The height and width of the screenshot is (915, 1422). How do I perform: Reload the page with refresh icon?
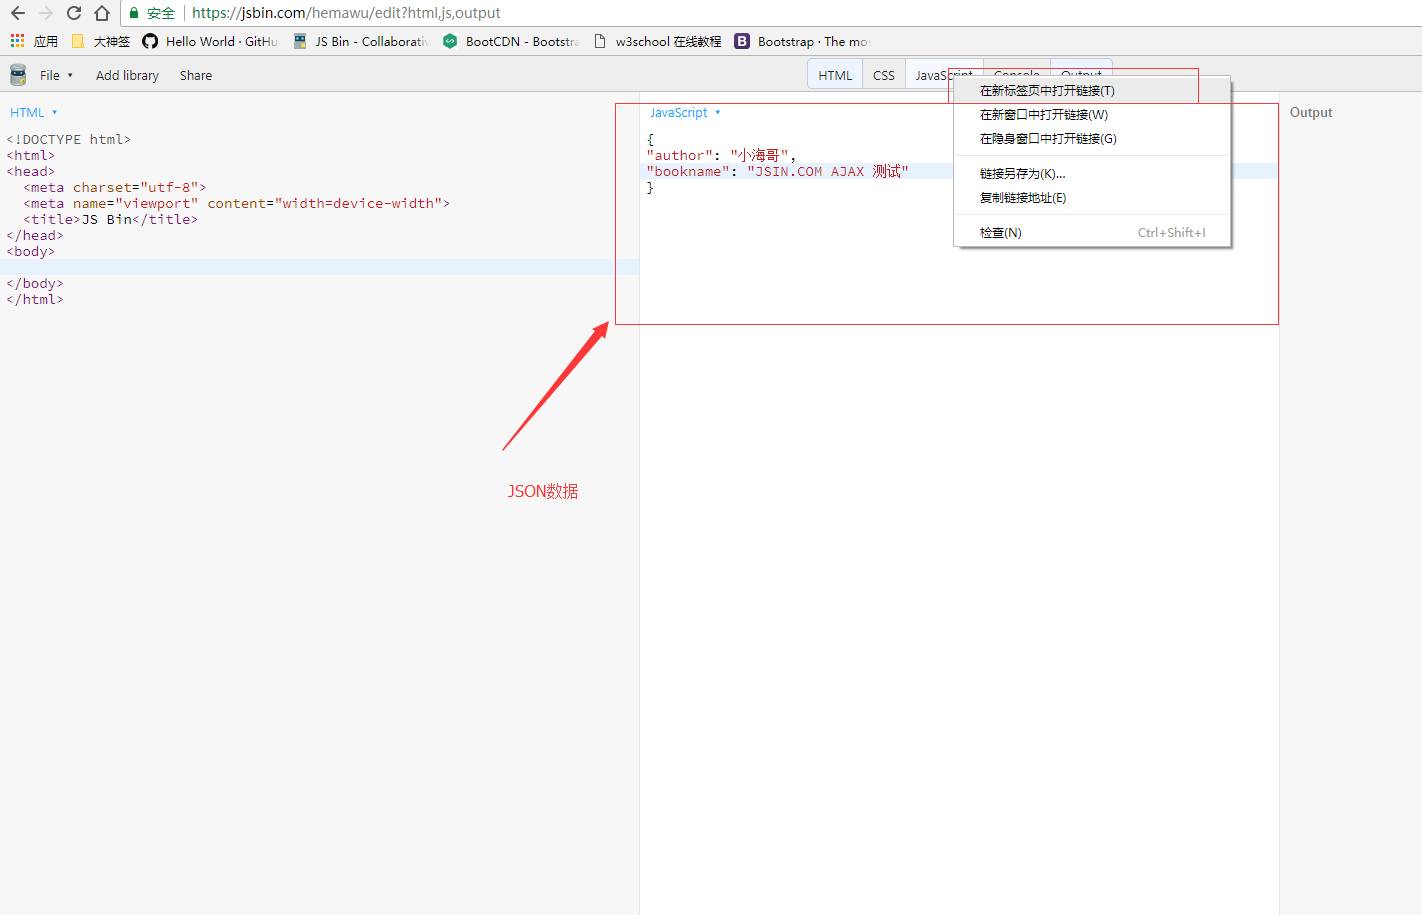(x=74, y=13)
